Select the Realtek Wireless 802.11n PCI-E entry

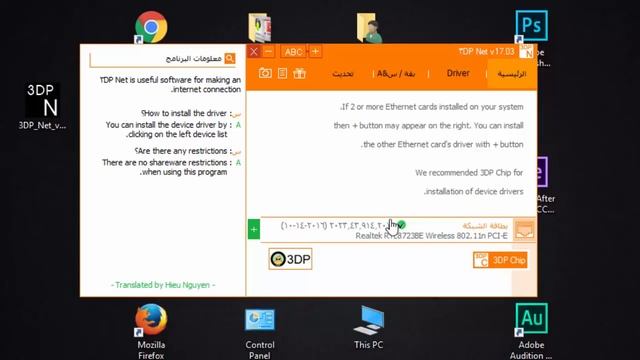pos(431,236)
